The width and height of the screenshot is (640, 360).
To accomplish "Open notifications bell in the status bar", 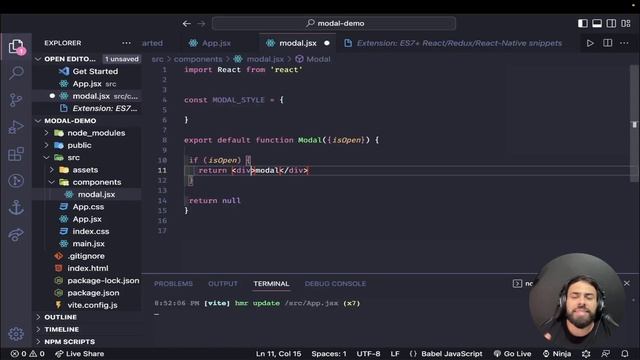I will (625, 354).
